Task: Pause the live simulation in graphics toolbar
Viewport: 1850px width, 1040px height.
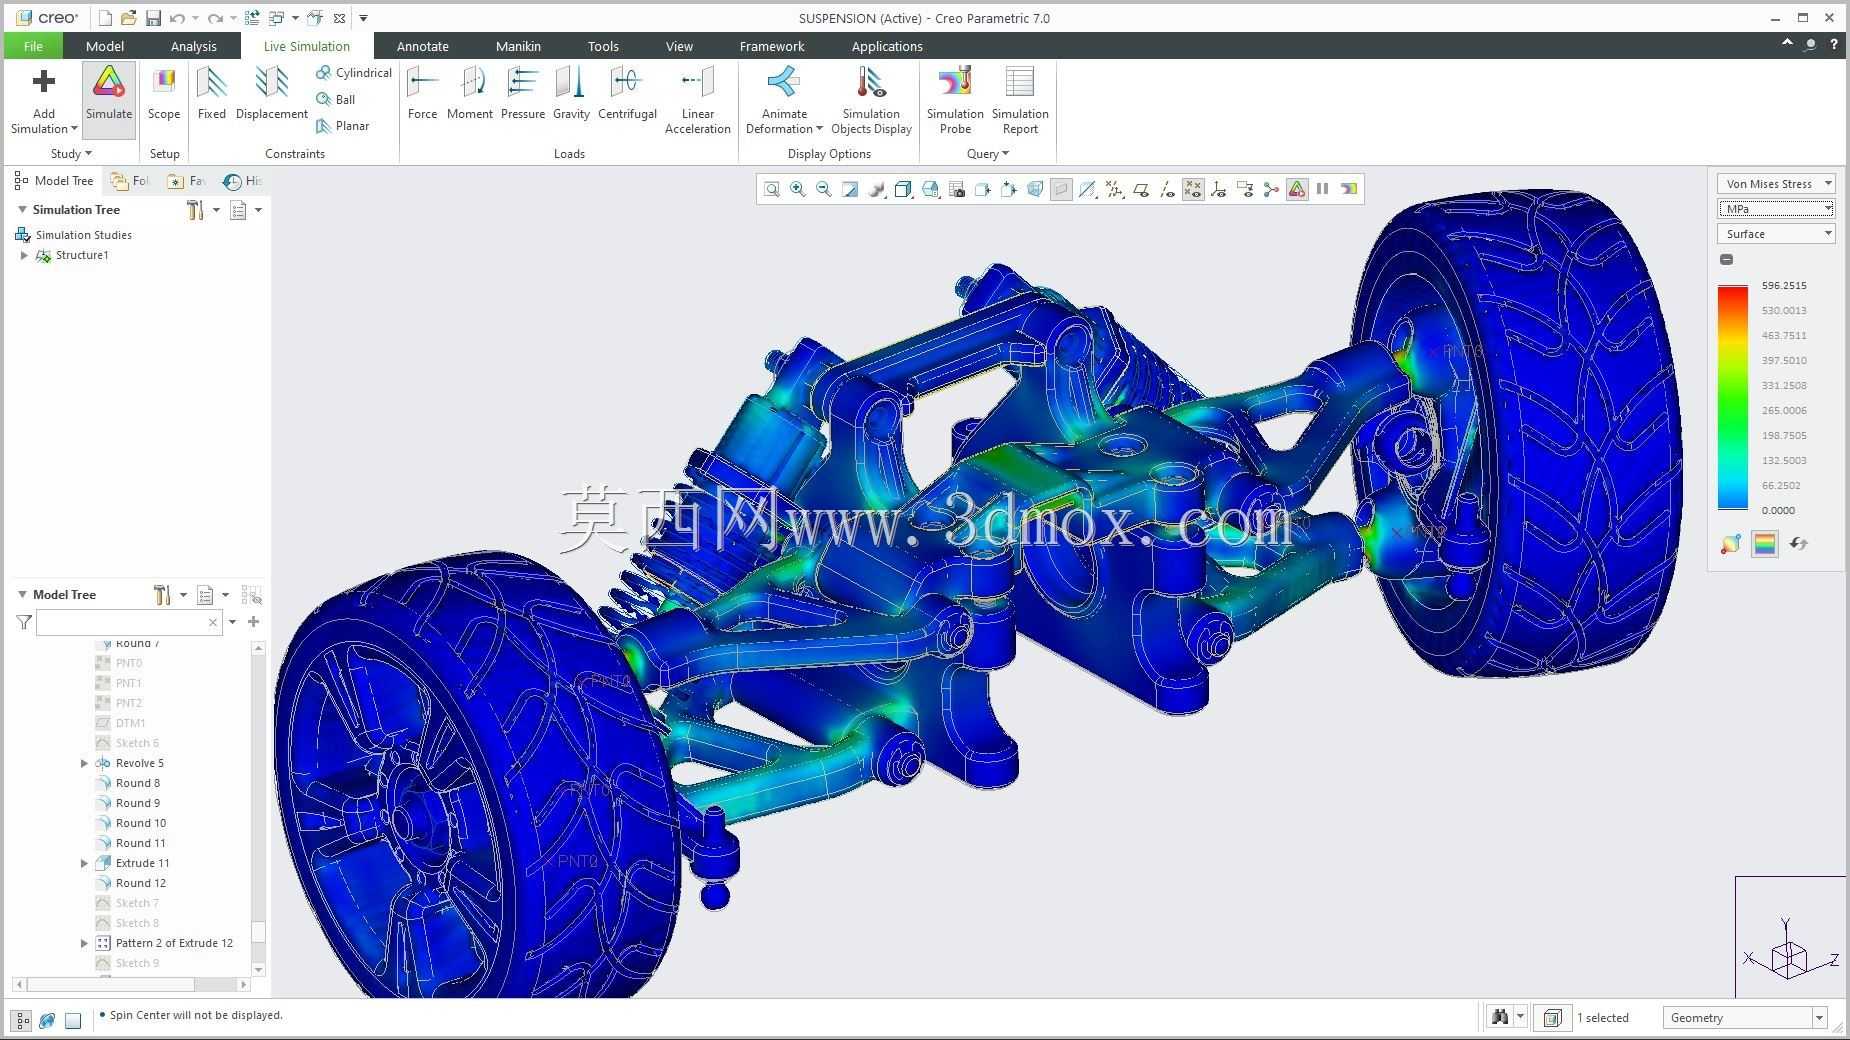Action: pos(1322,189)
